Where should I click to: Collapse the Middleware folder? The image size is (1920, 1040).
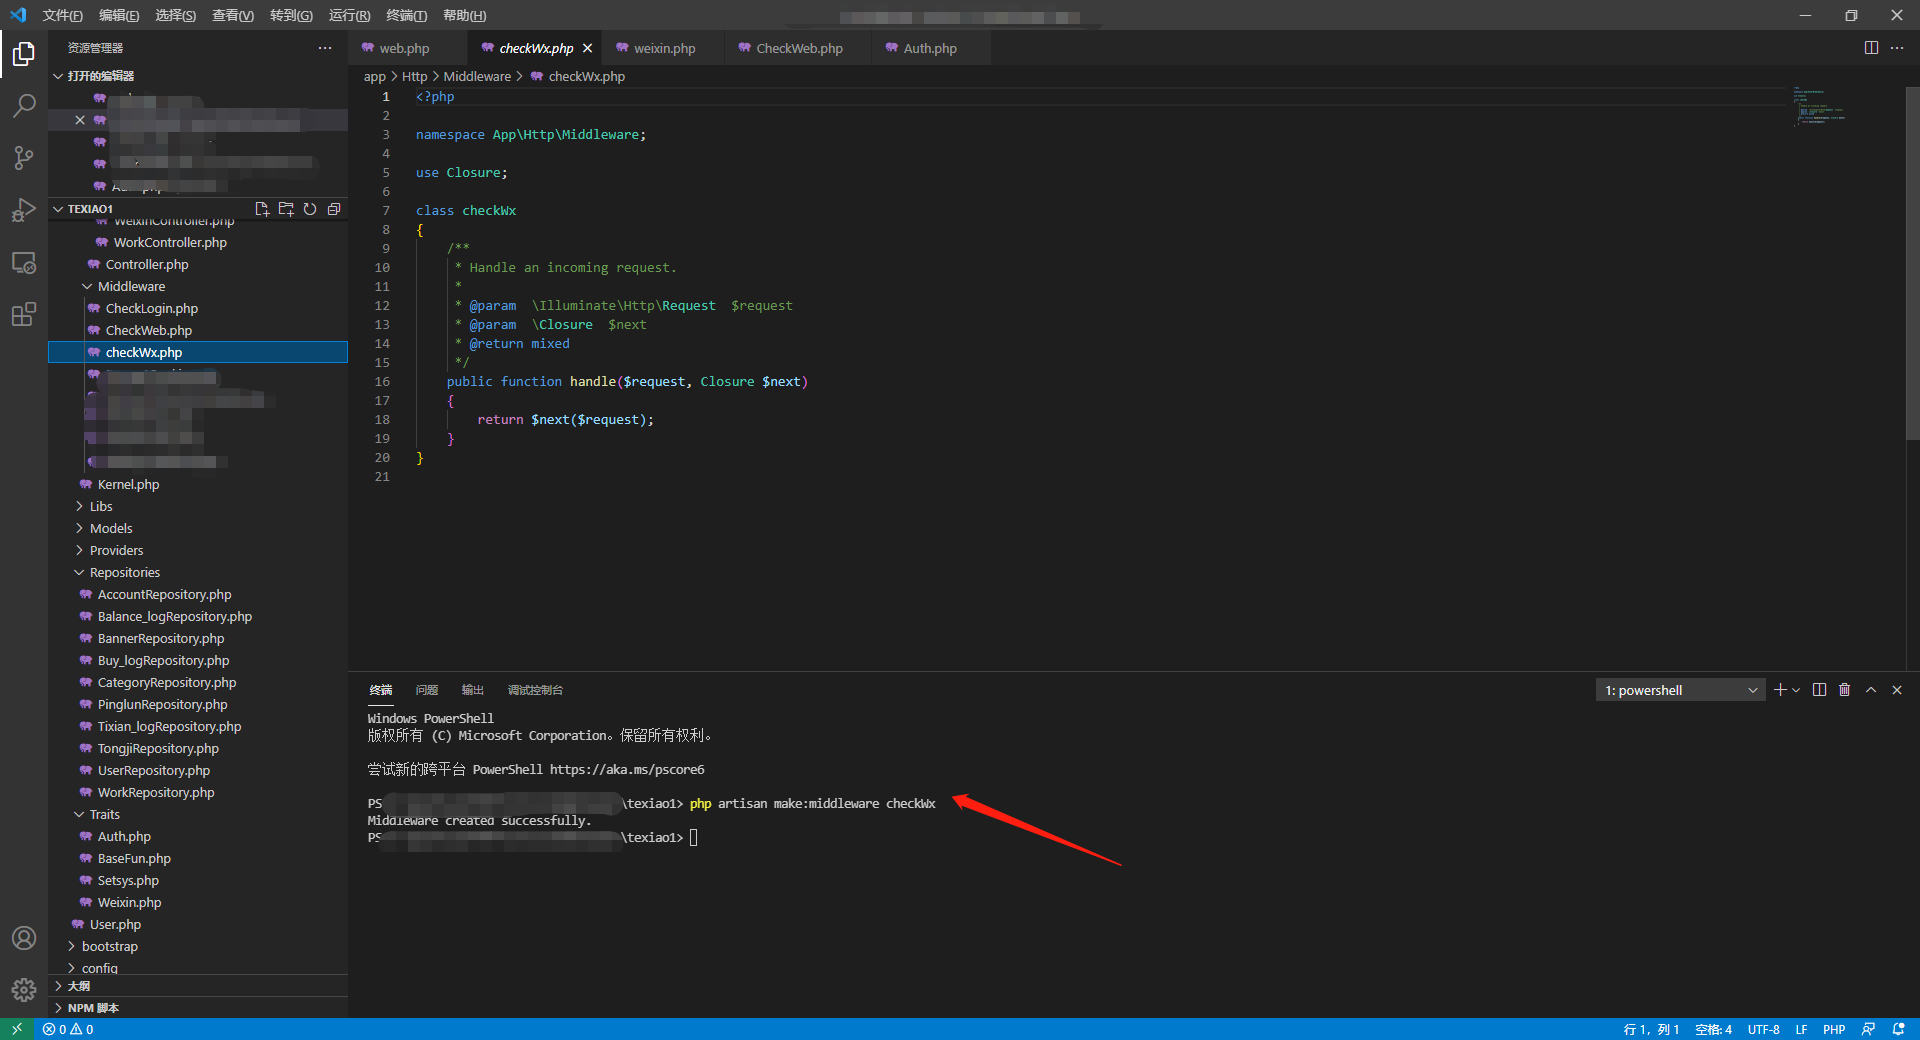coord(87,286)
